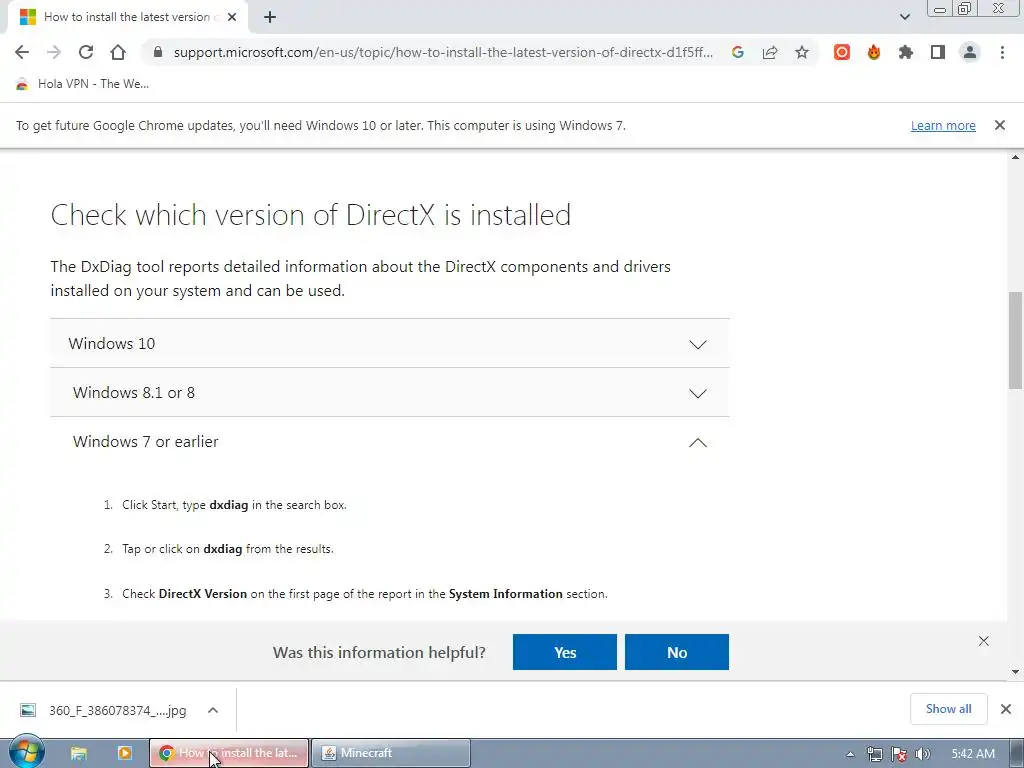1024x768 pixels.
Task: Answer No to helpful question
Action: click(x=677, y=652)
